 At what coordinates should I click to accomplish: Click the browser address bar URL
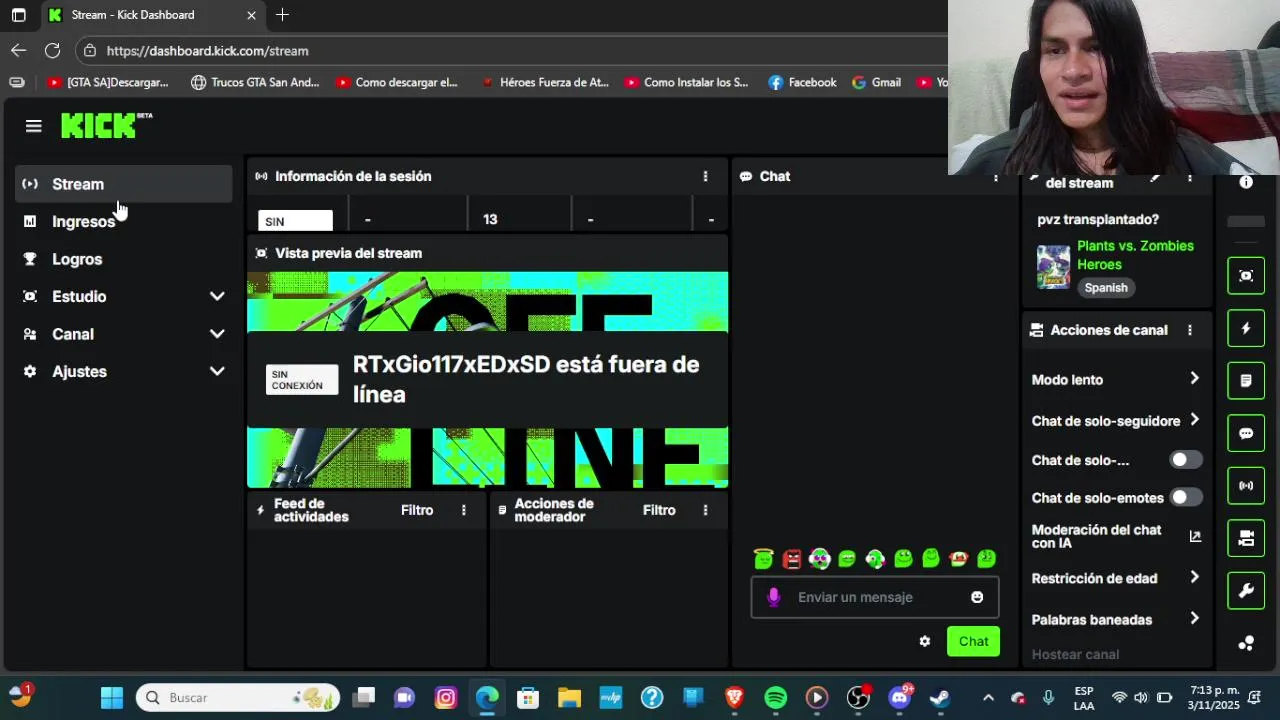click(207, 50)
